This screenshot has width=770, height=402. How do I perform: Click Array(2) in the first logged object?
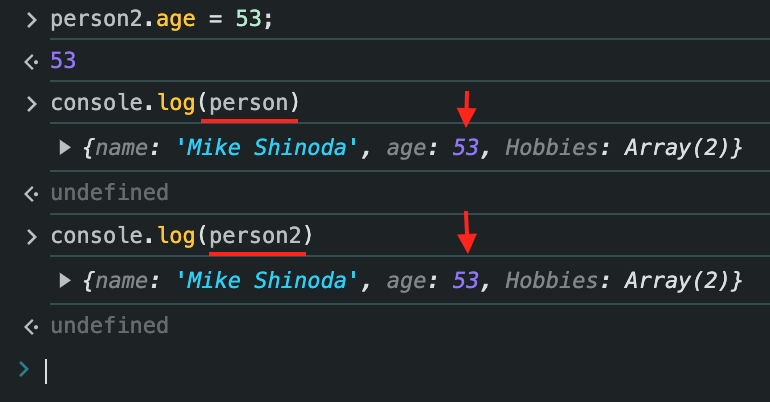click(x=680, y=148)
